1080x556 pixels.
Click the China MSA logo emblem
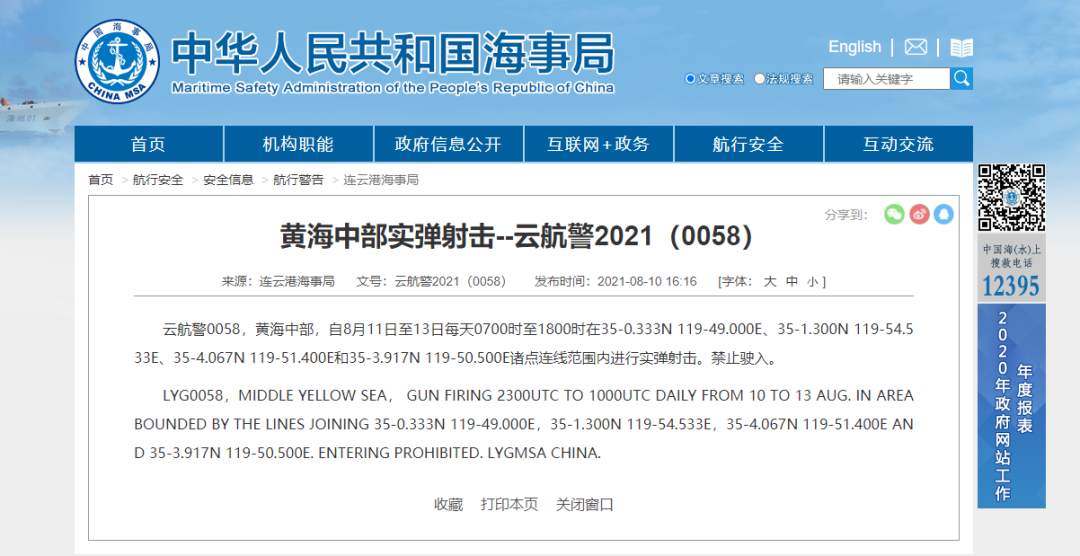tap(118, 61)
